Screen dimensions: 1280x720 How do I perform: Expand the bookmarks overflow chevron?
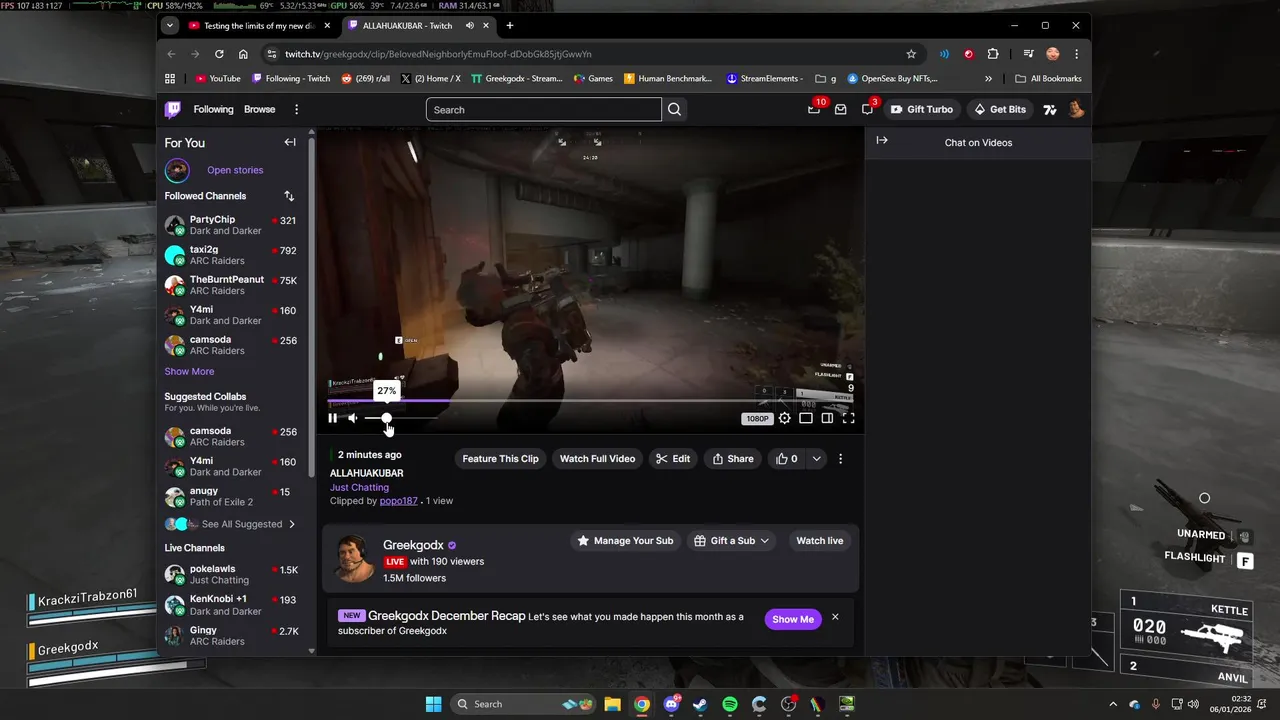(x=988, y=78)
